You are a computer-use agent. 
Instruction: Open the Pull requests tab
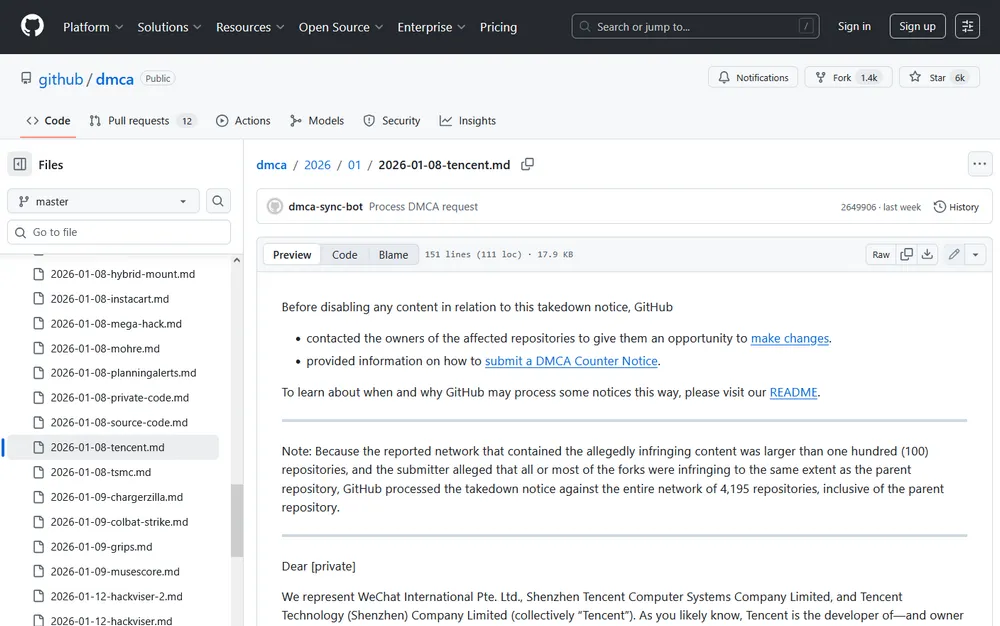[143, 120]
